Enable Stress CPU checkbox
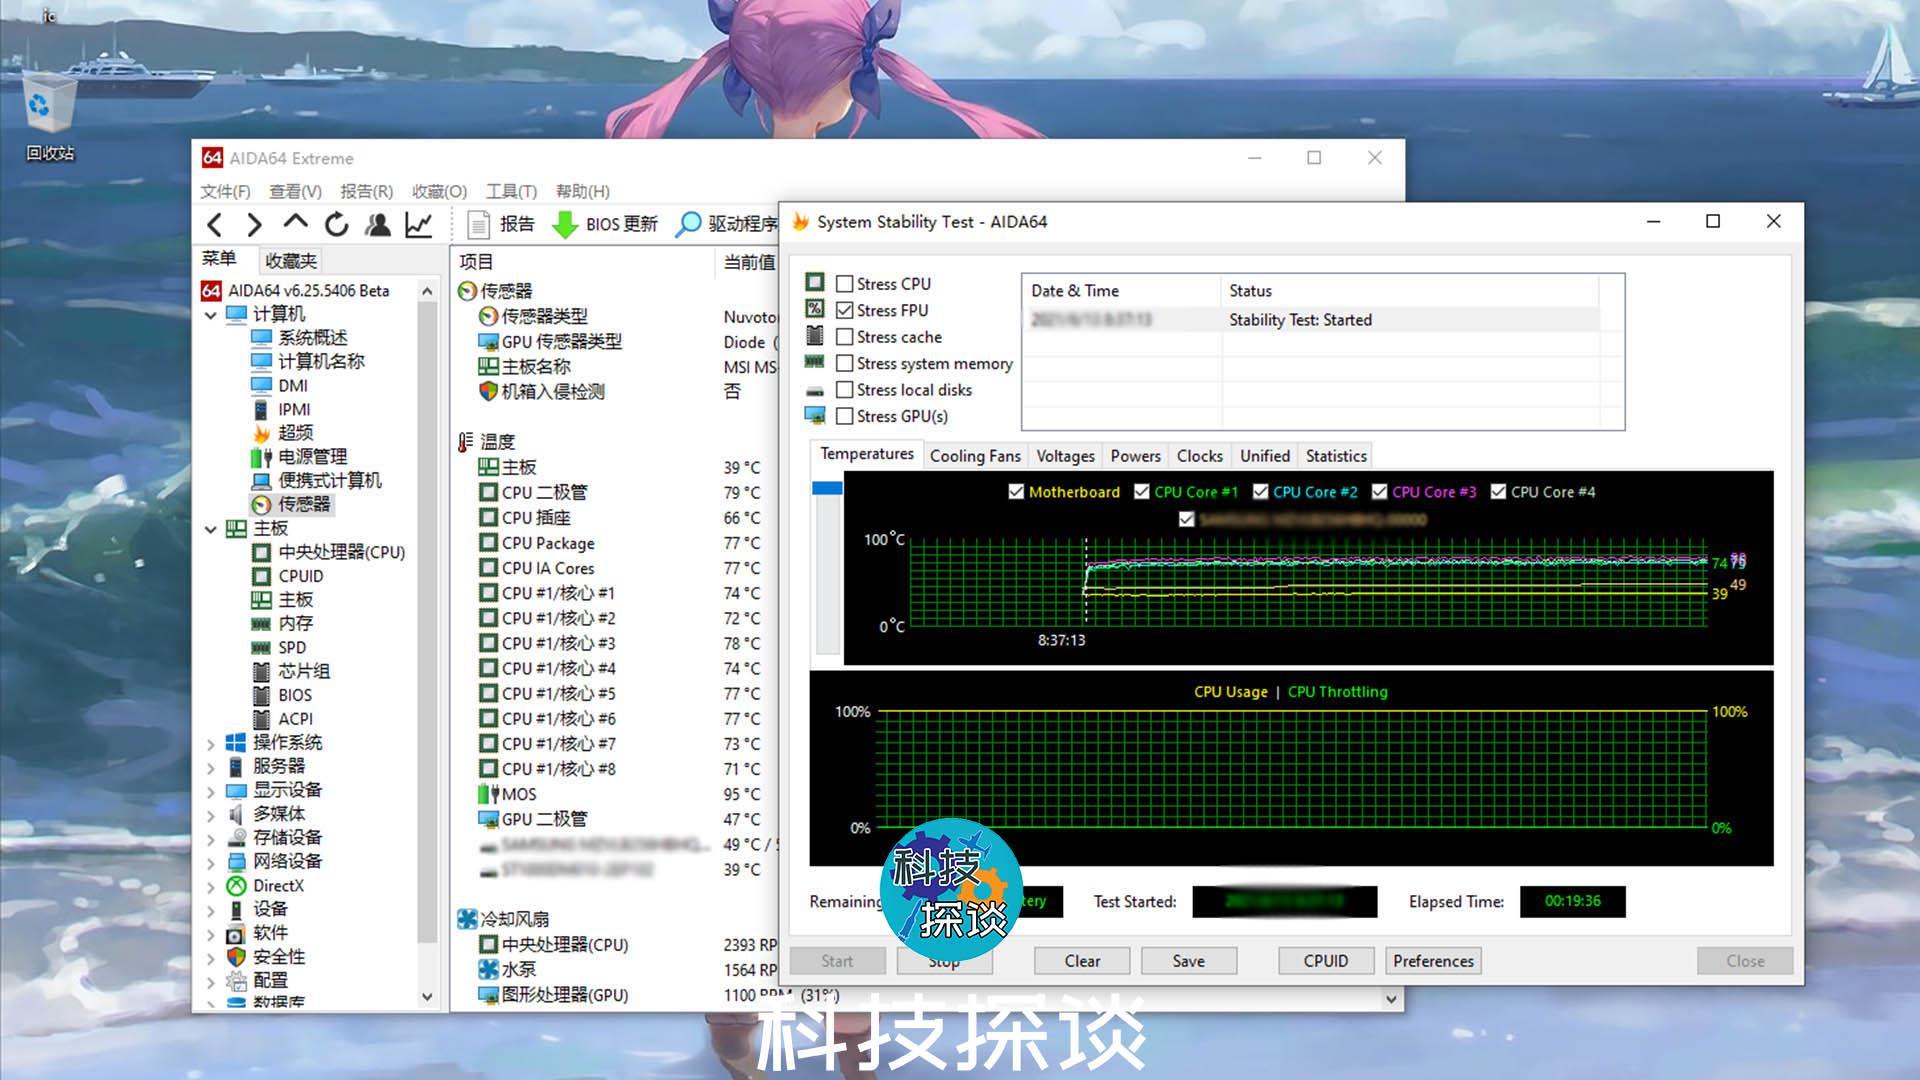 point(845,284)
